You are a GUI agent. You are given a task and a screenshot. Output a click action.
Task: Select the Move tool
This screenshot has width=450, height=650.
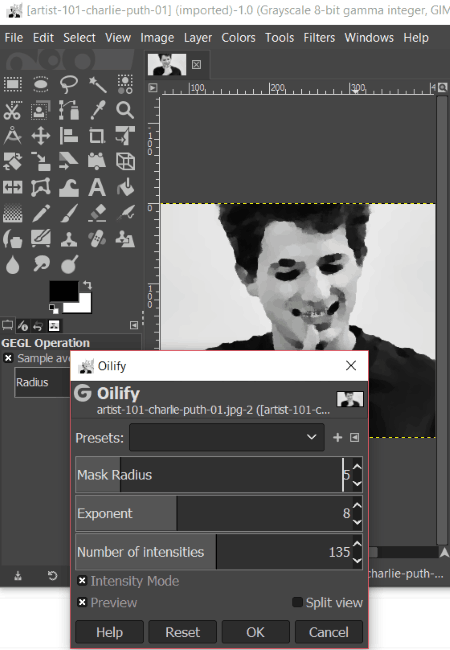pos(41,136)
